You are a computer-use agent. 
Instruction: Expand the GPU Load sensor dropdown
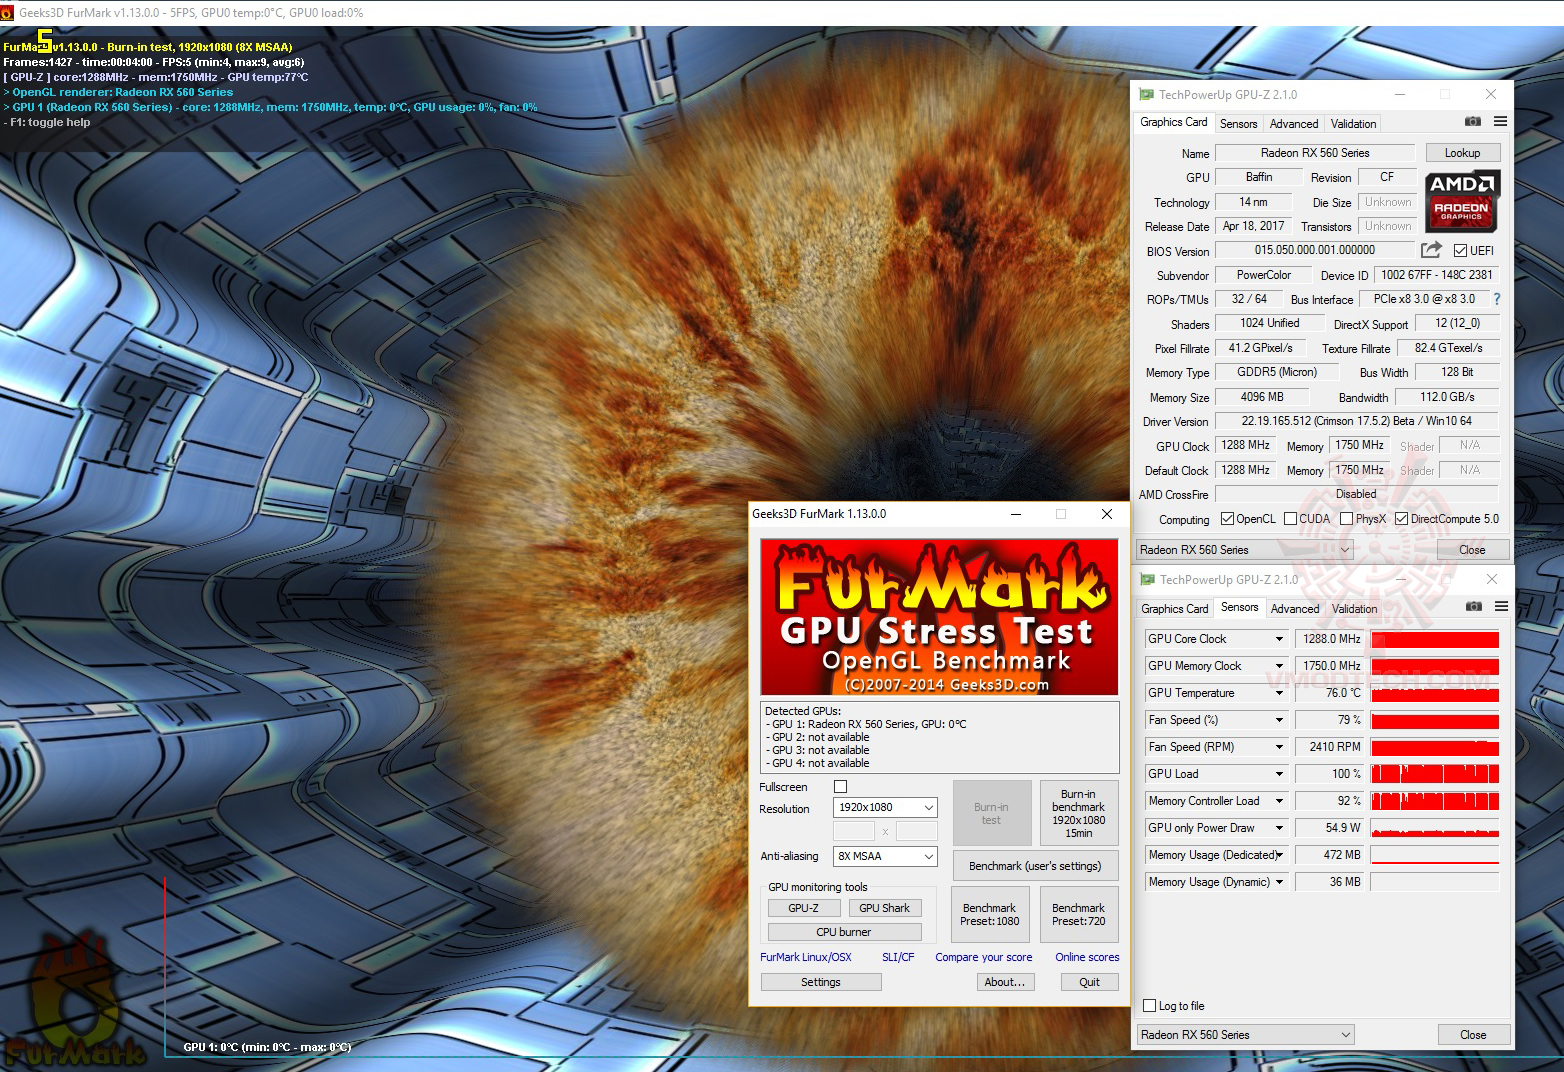(1278, 774)
